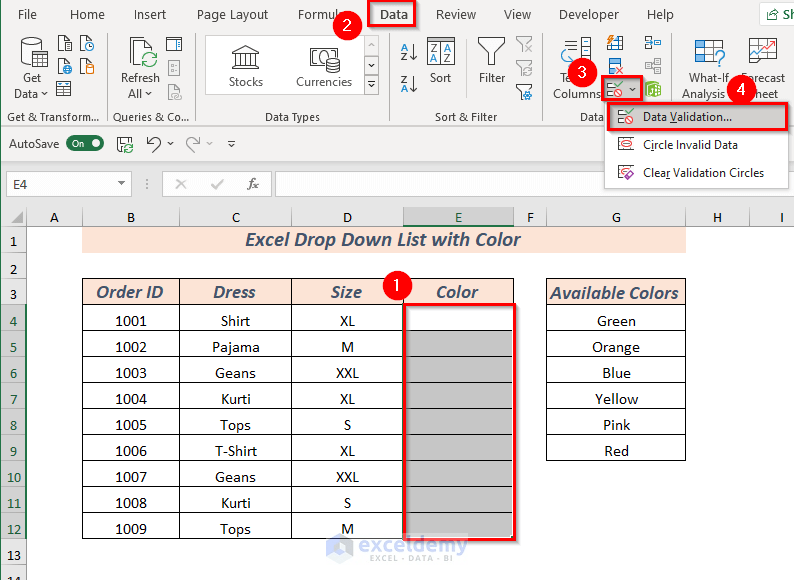Expand the Data Validation dropdown arrow

point(632,90)
